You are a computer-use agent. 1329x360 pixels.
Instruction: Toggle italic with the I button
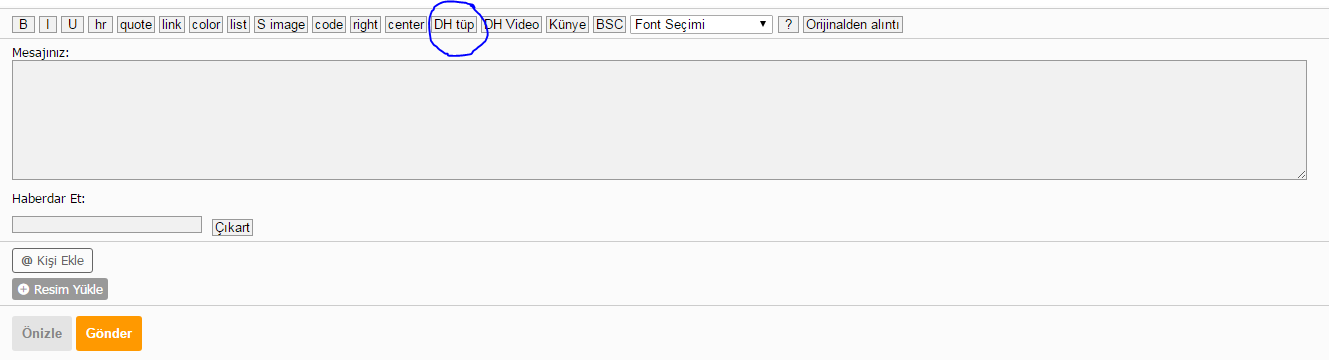coord(47,25)
